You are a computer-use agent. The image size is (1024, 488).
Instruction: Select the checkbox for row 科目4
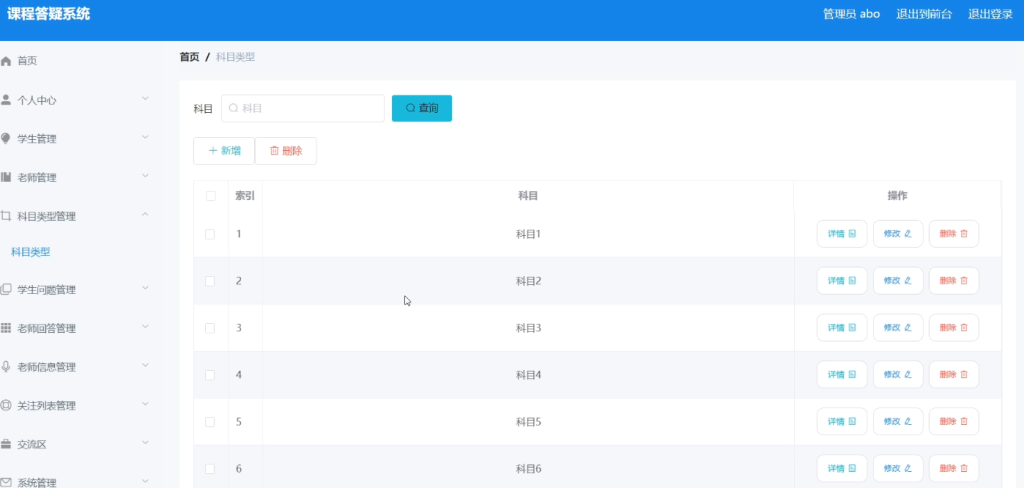pyautogui.click(x=210, y=375)
